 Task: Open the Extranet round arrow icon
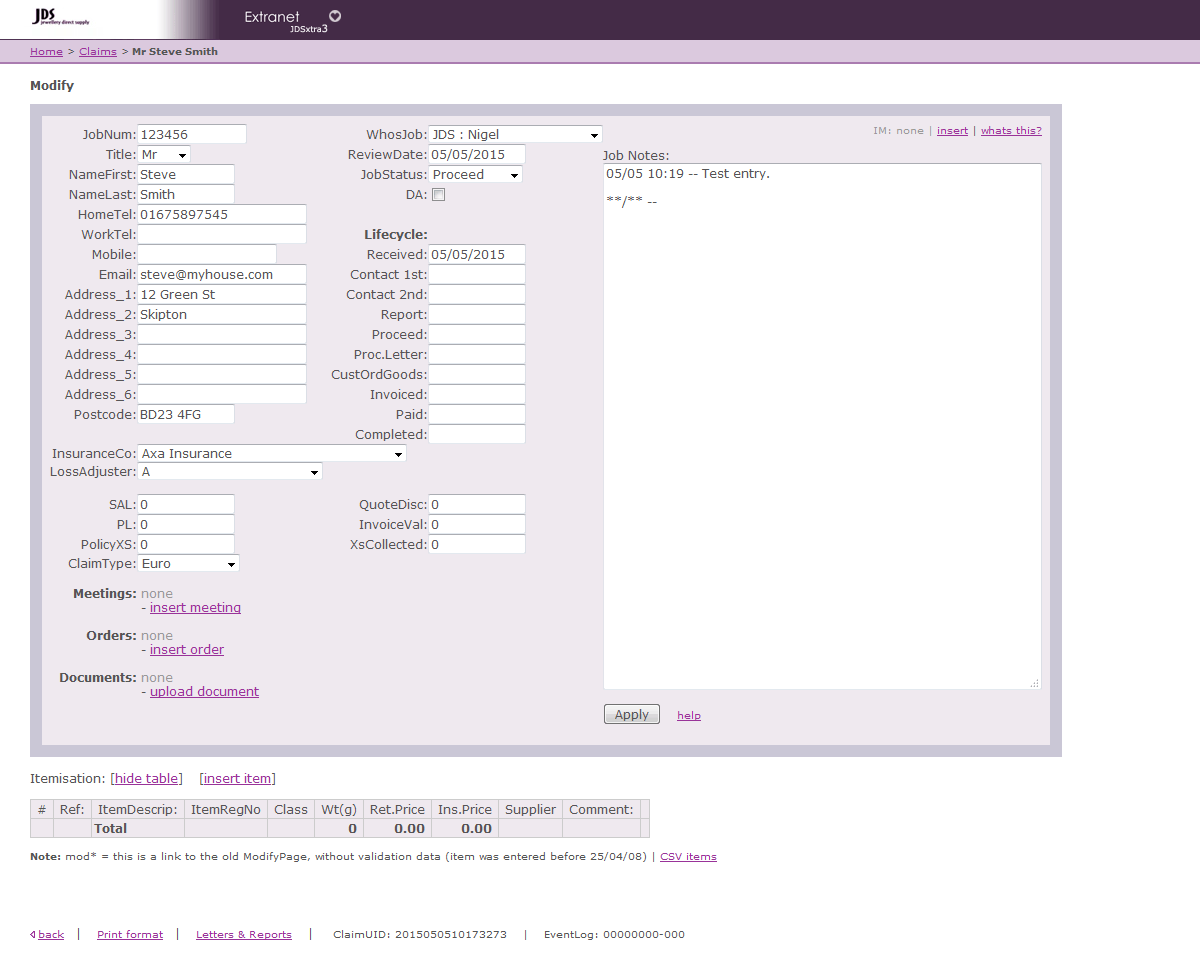(335, 16)
